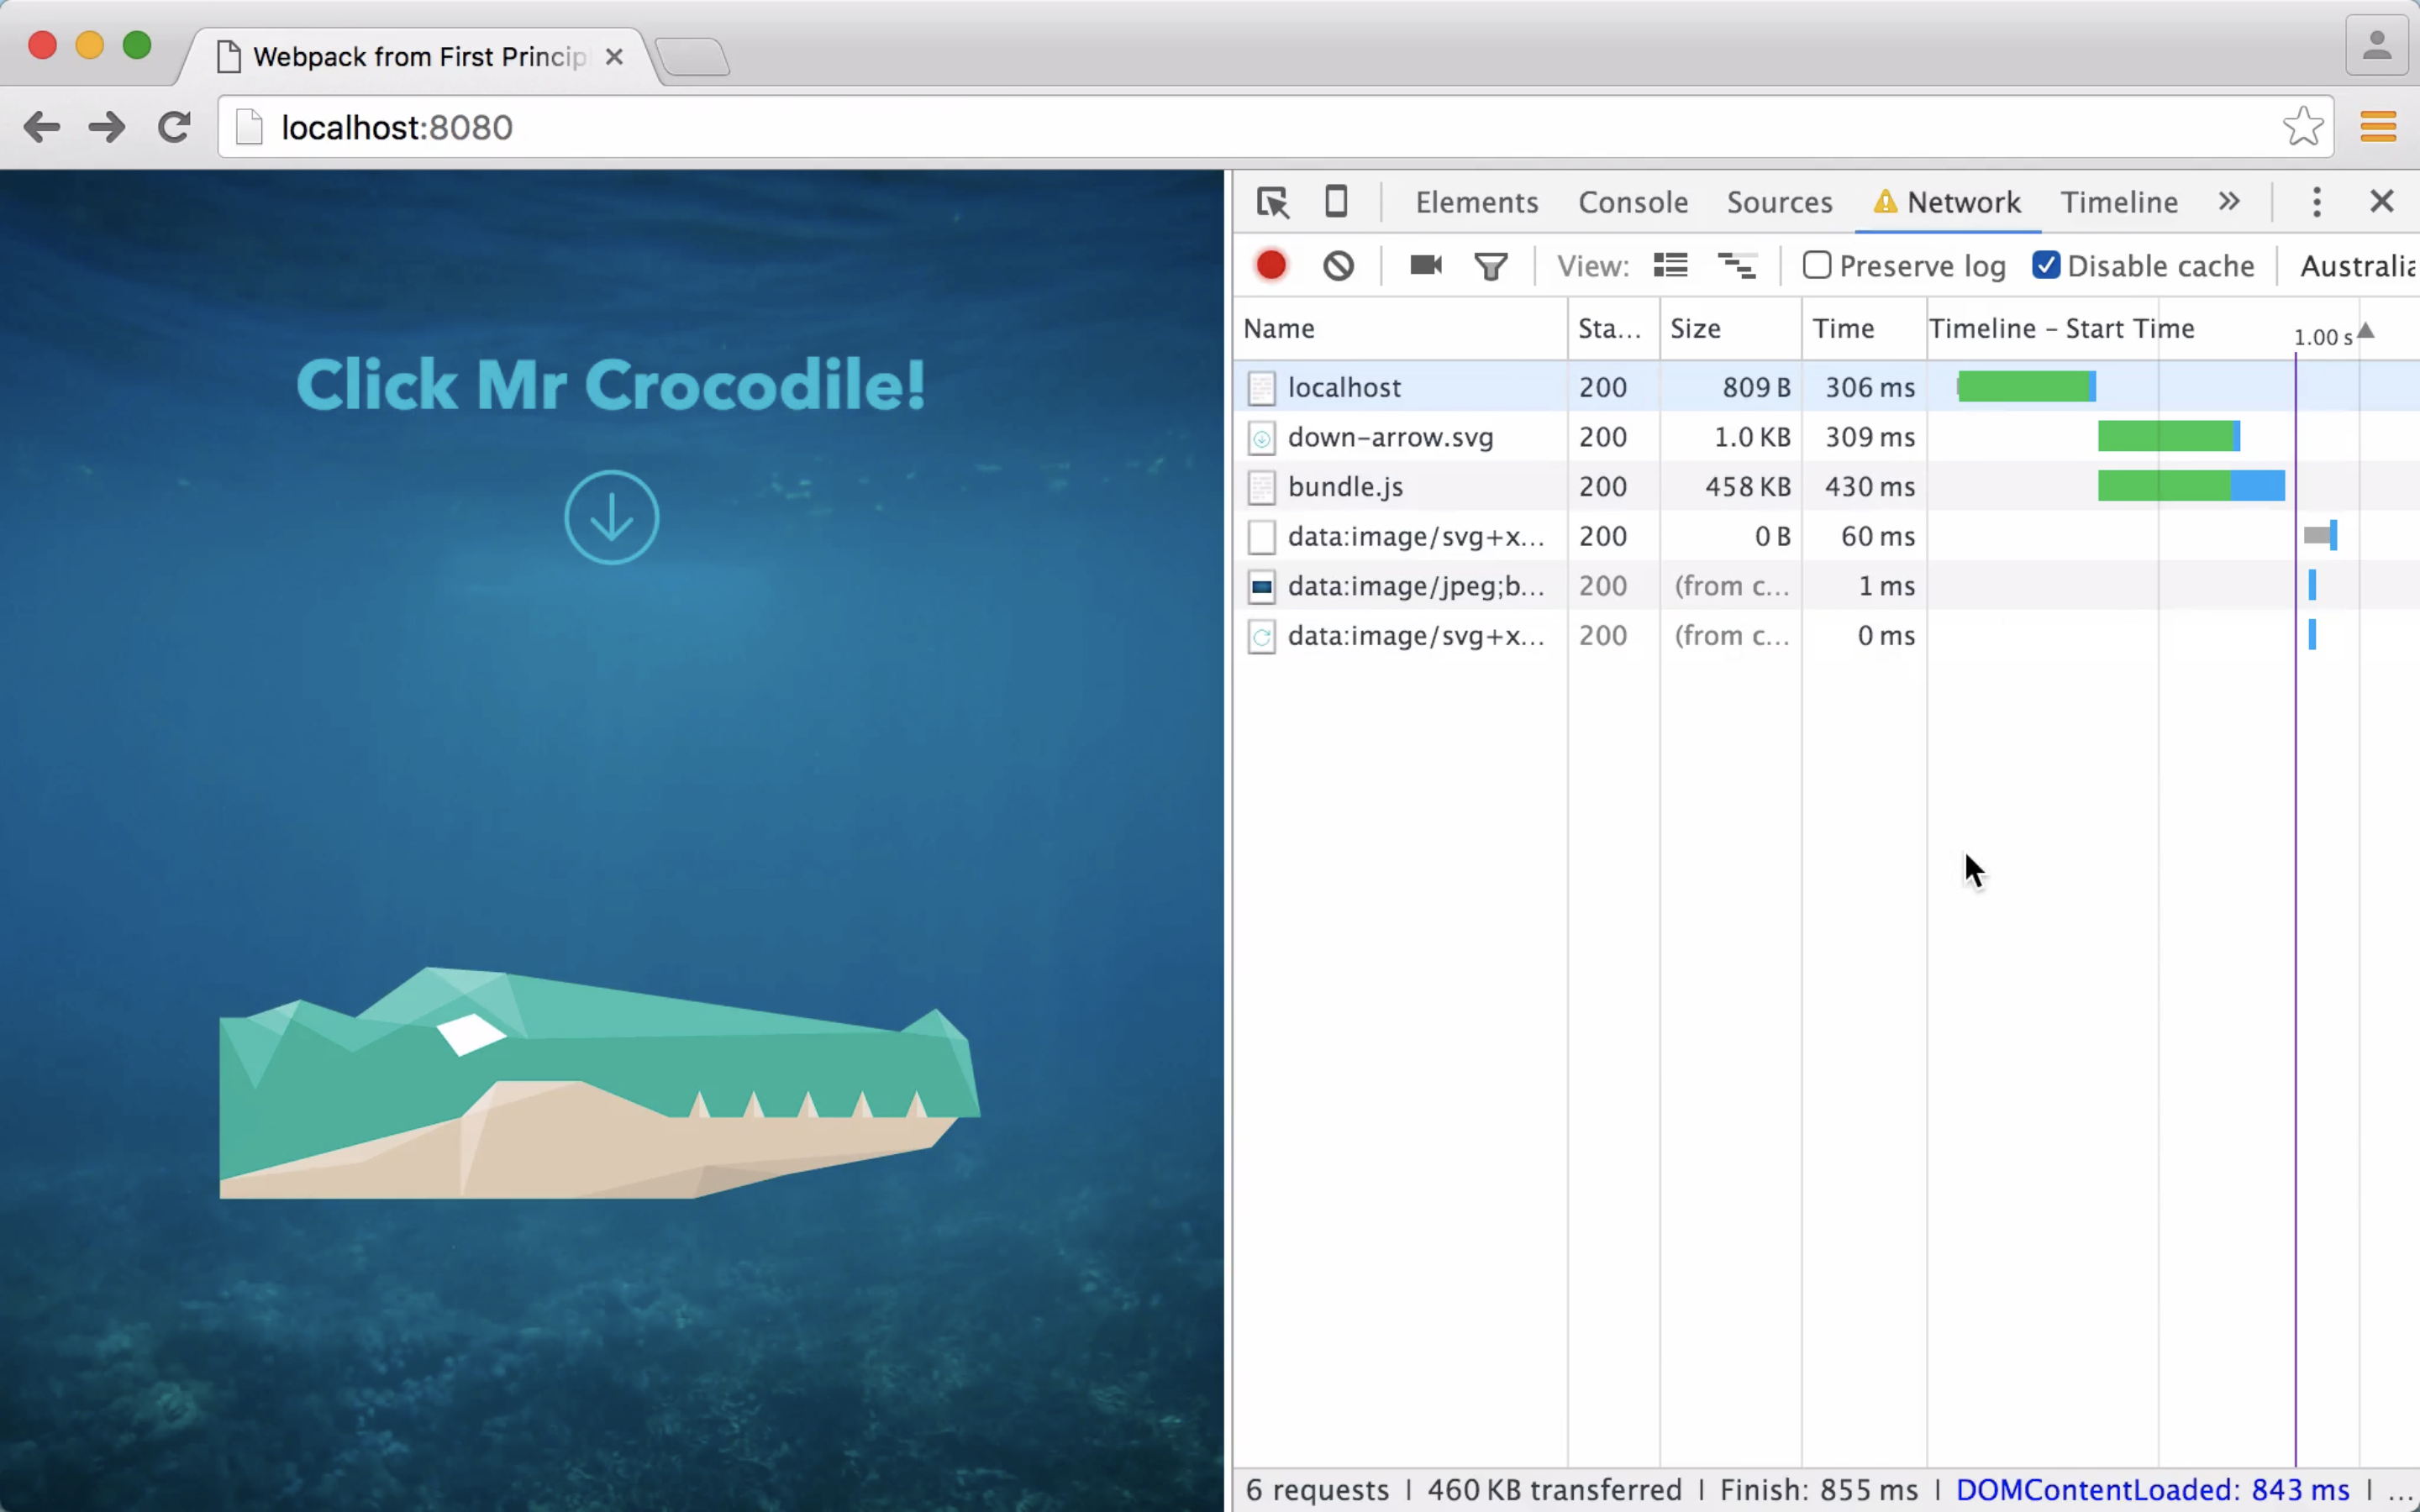This screenshot has width=2420, height=1512.
Task: Enable the Preserve log checkbox
Action: tap(1816, 265)
